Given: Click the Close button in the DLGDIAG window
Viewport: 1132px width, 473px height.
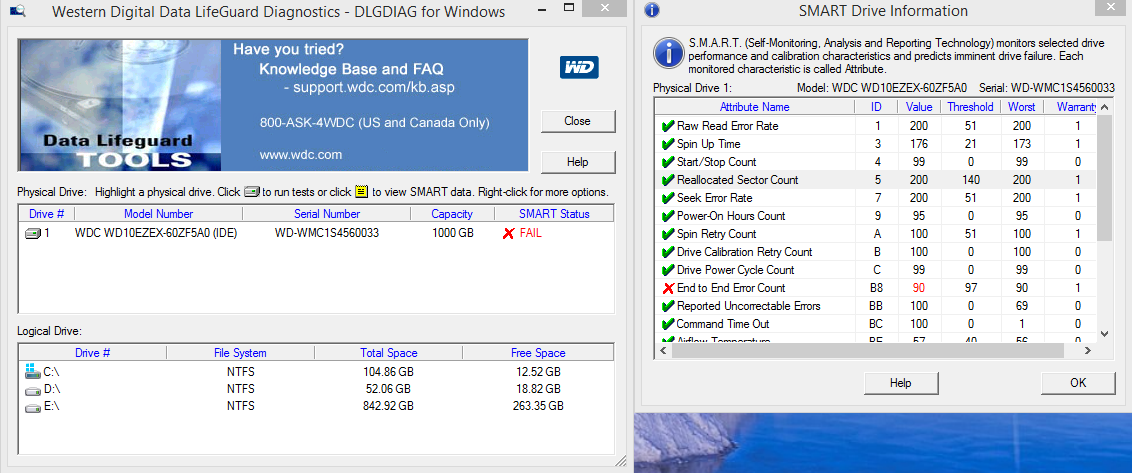Looking at the screenshot, I should click(x=578, y=121).
